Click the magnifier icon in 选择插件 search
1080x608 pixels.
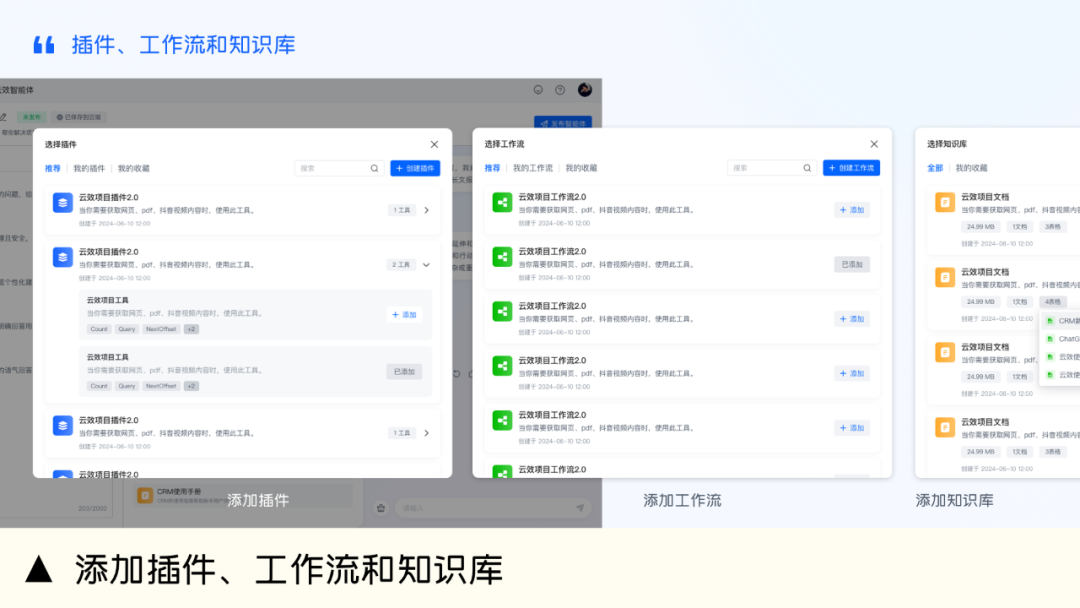coord(374,169)
